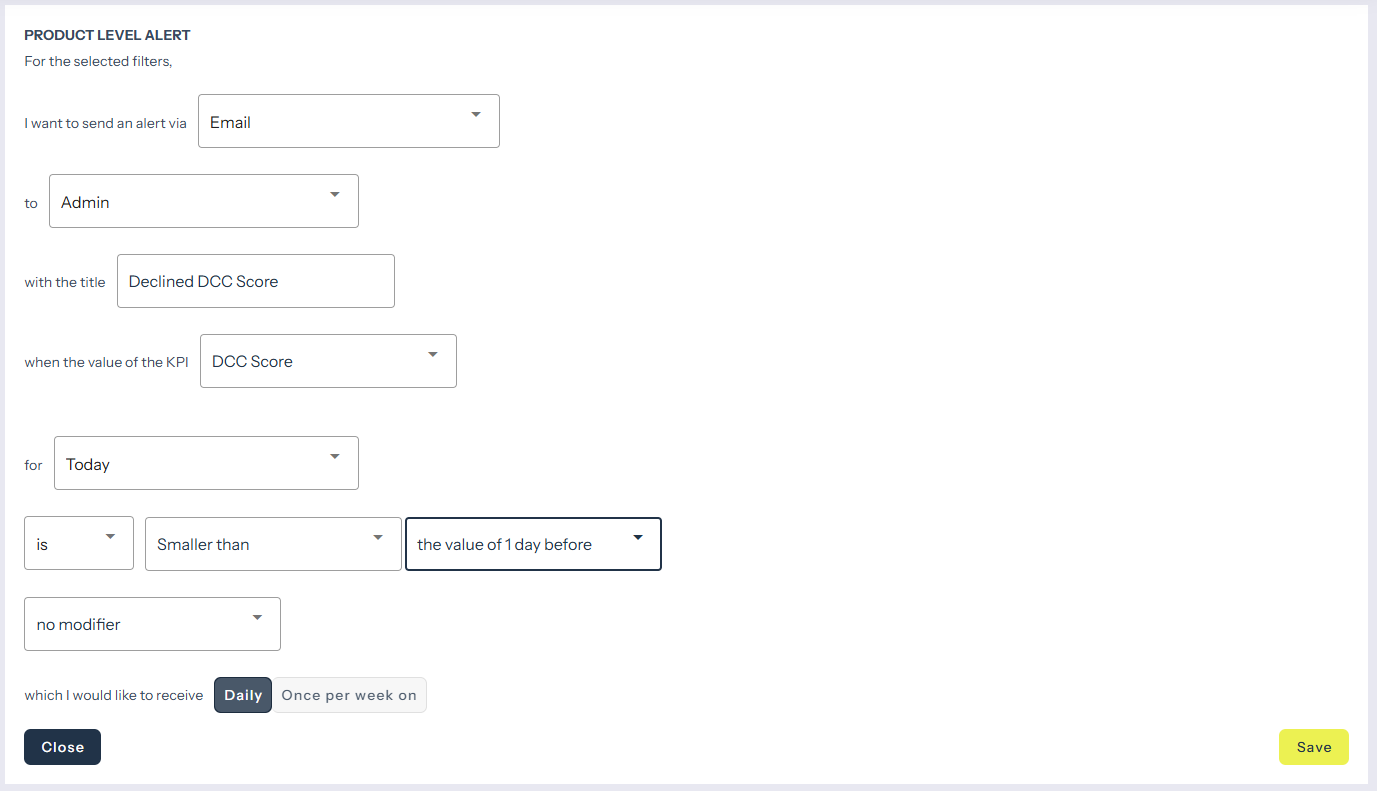This screenshot has width=1377, height=791.
Task: Click the arrow icon in the Today dropdown
Action: coord(335,456)
